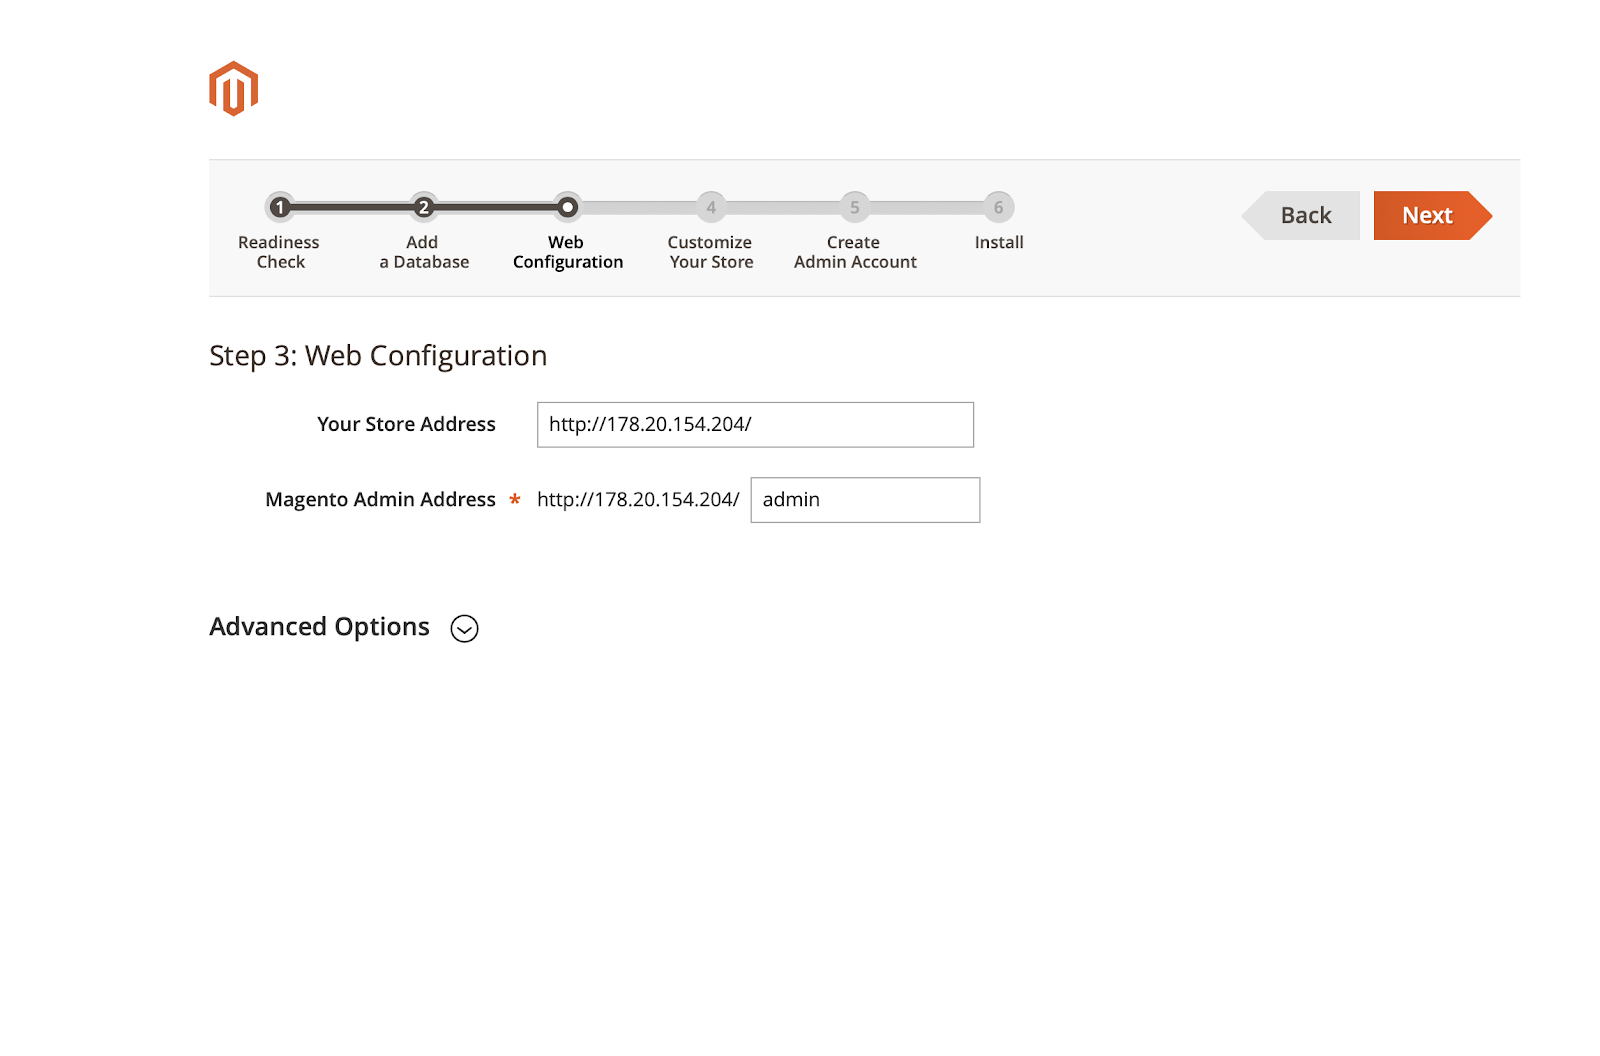Click the Advanced Options heading
The image size is (1600, 1056).
[319, 627]
